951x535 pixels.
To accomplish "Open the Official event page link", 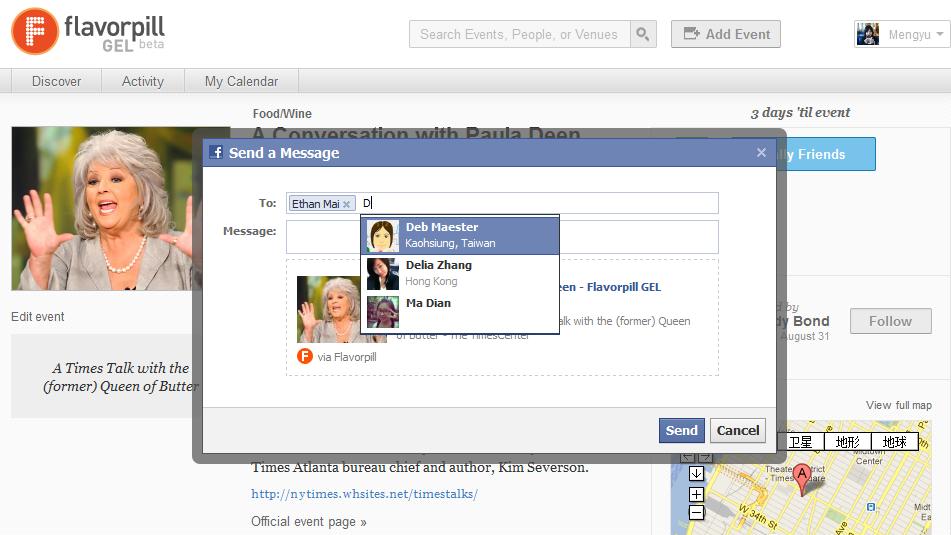I will click(309, 522).
